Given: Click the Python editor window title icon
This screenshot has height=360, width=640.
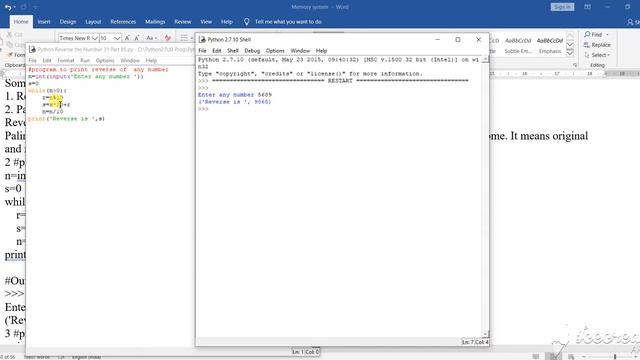Looking at the screenshot, I should click(32, 49).
